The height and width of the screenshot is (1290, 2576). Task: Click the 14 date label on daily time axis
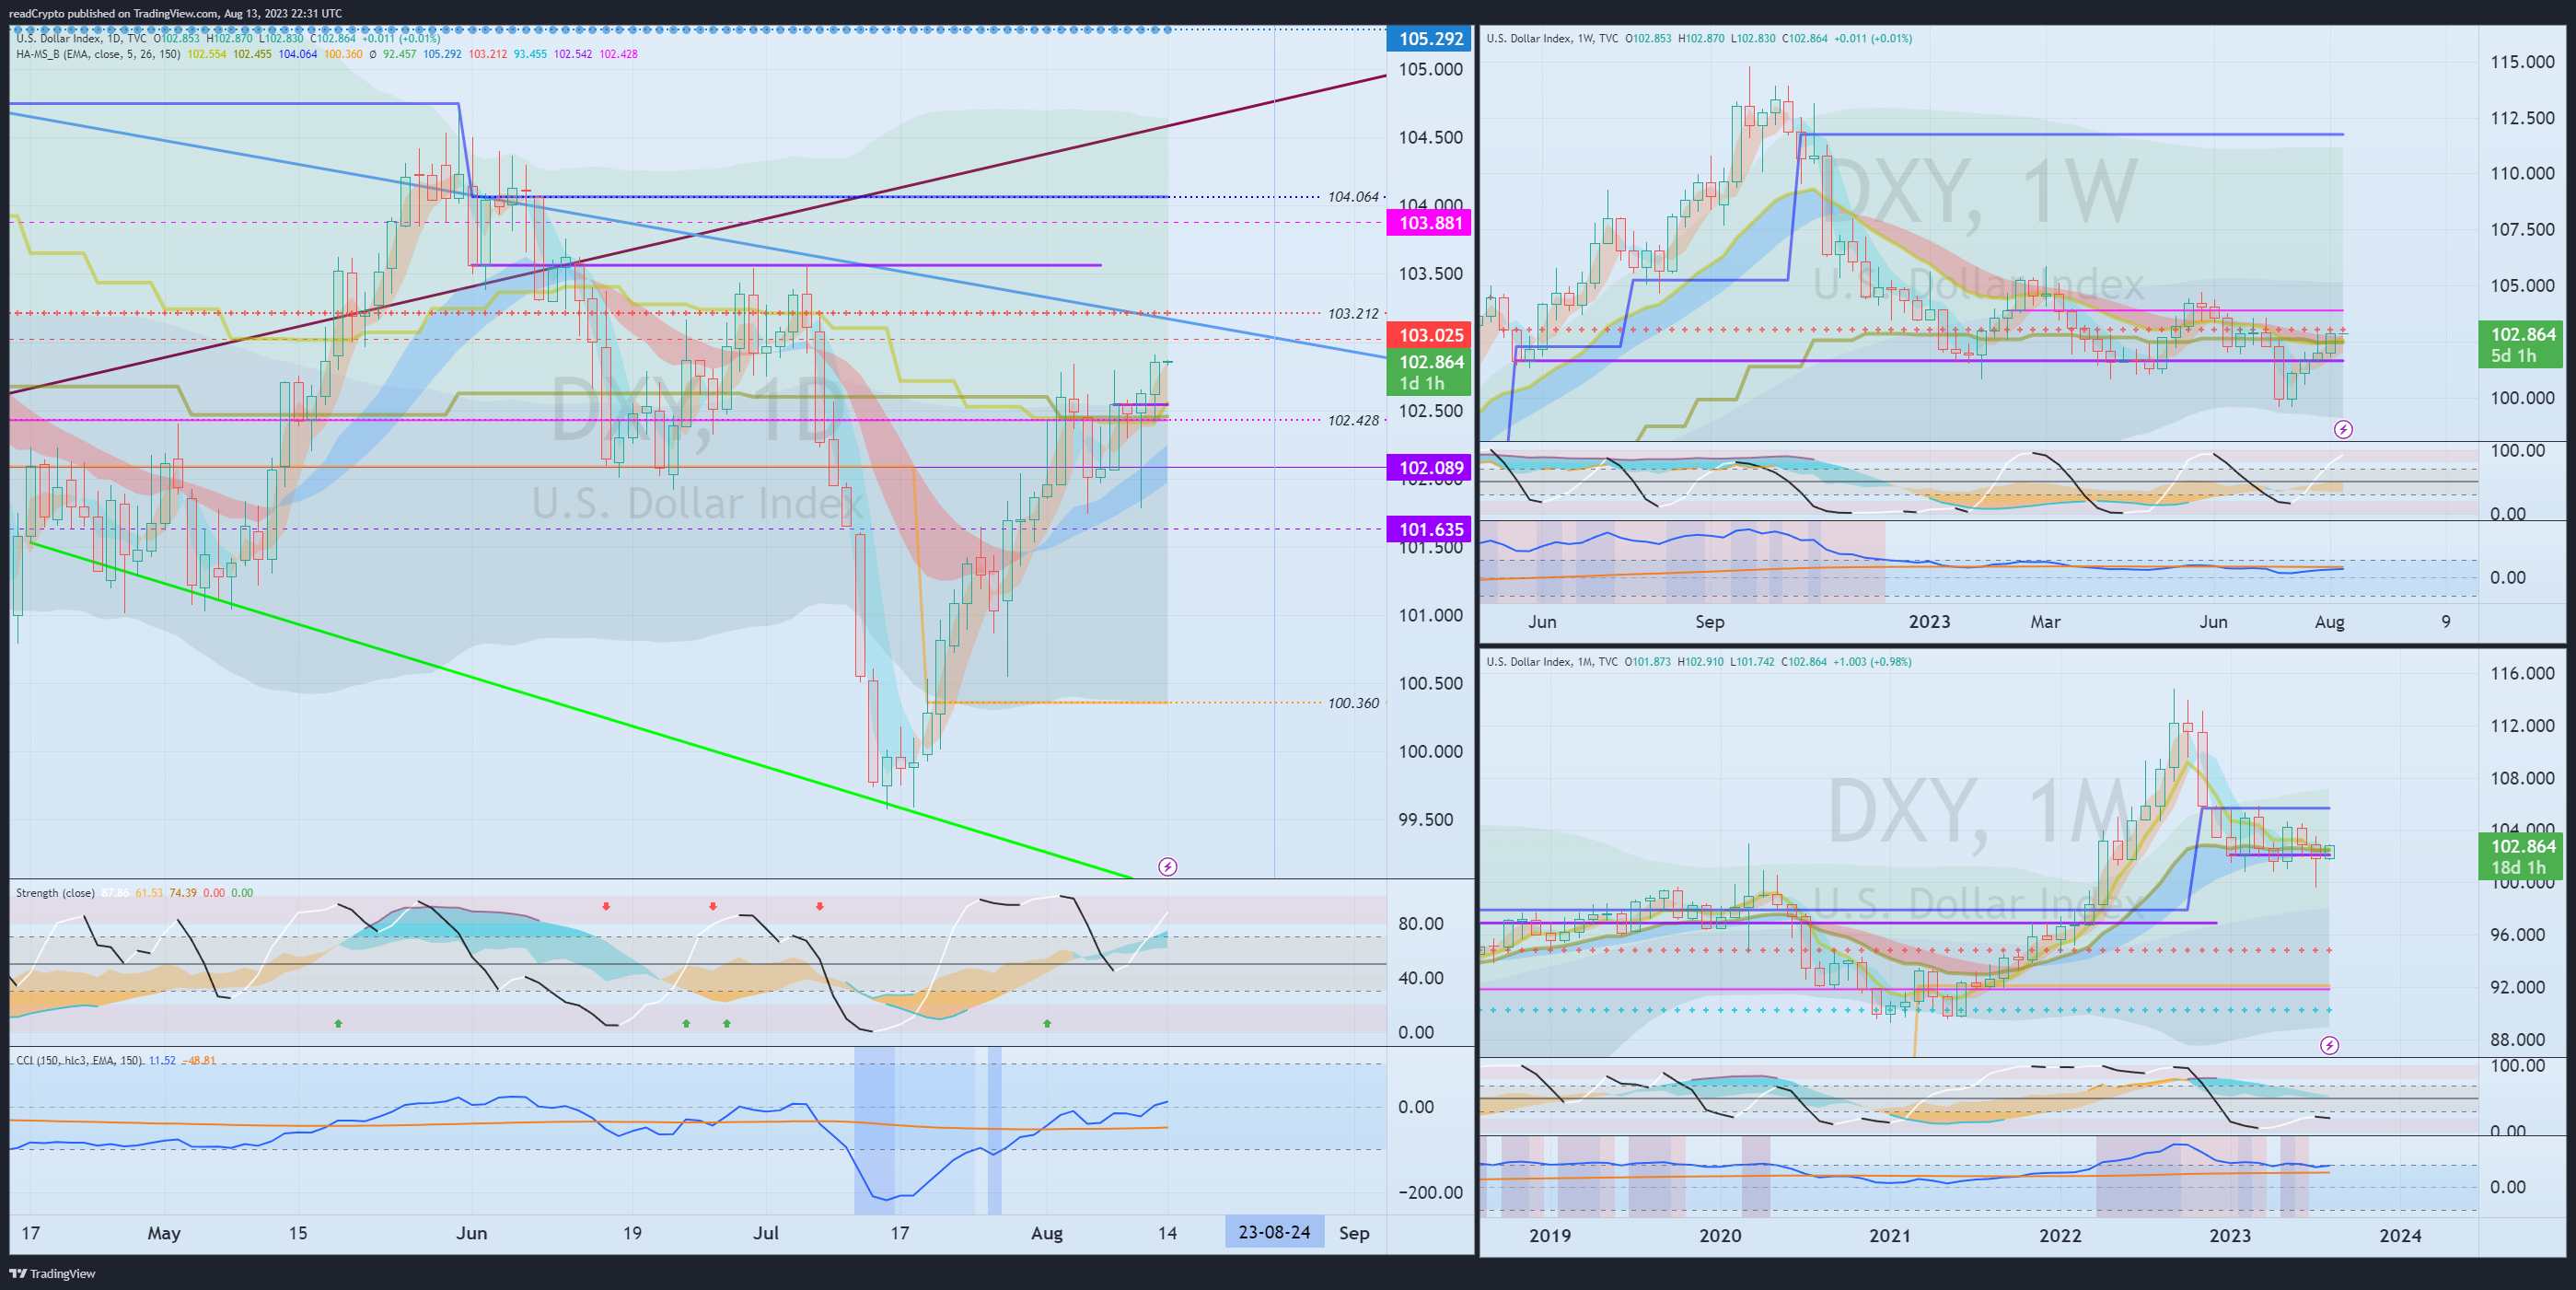[x=1167, y=1233]
